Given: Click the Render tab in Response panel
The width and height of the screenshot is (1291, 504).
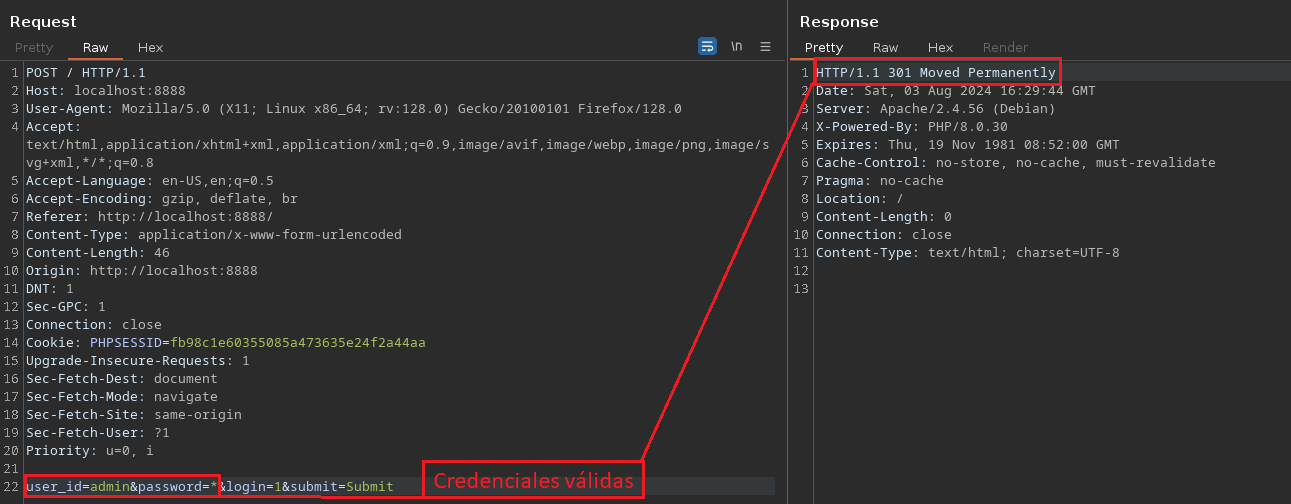Looking at the screenshot, I should (x=1005, y=47).
